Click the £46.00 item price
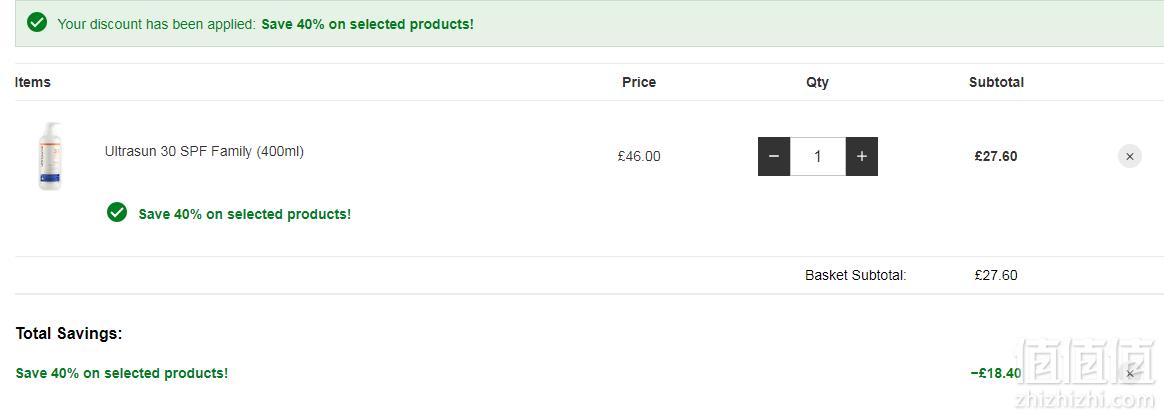Image resolution: width=1164 pixels, height=417 pixels. click(x=639, y=157)
